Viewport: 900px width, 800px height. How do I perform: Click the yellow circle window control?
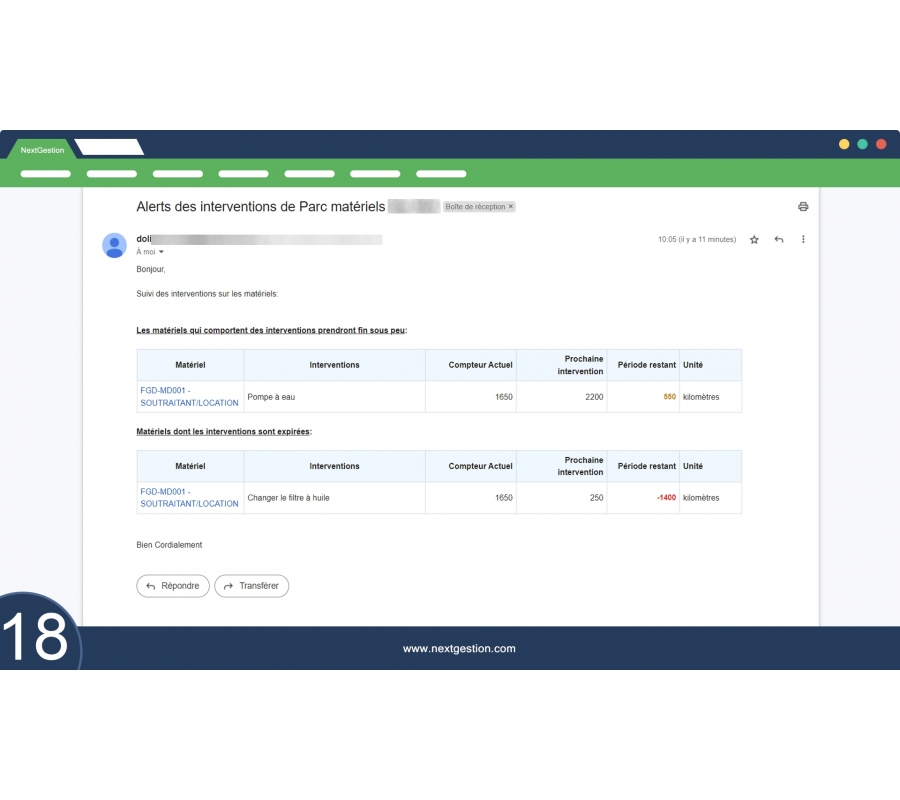(x=844, y=144)
